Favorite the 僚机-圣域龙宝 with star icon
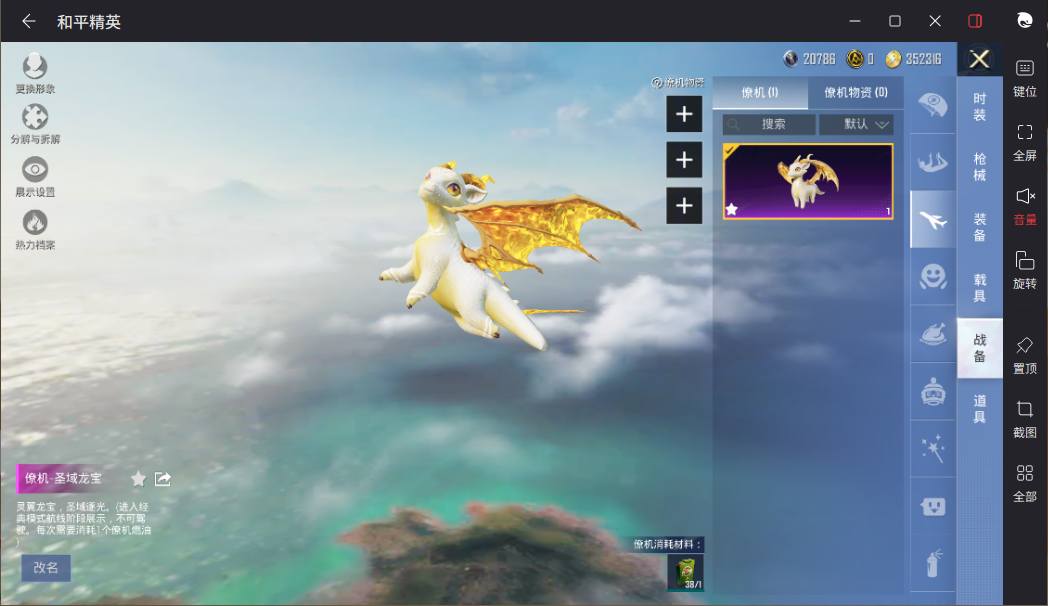 pyautogui.click(x=138, y=478)
